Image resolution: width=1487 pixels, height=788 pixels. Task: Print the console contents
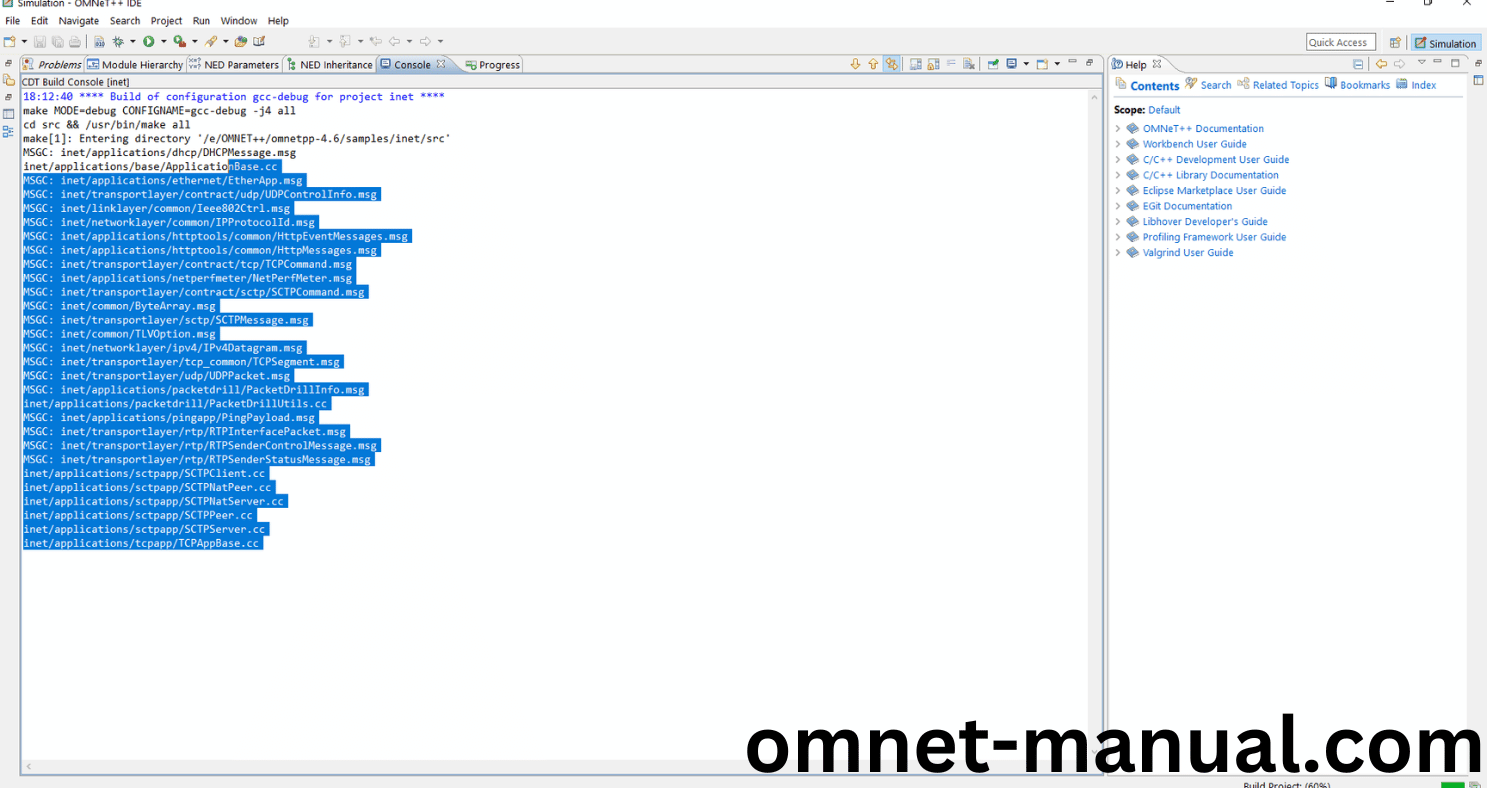click(x=75, y=40)
